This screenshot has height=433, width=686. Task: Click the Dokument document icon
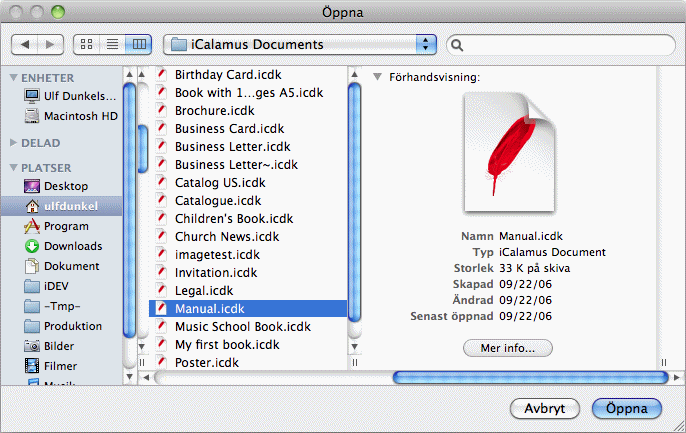[x=32, y=266]
